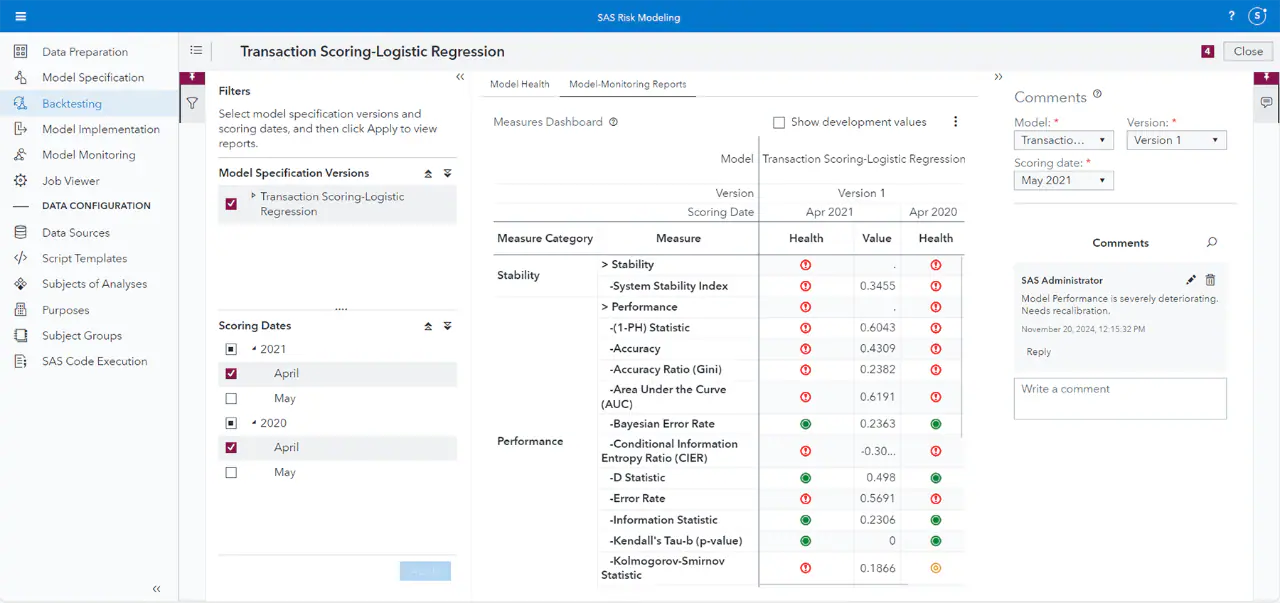Edit the SAS Administrator comment with pencil icon
This screenshot has width=1280, height=603.
(1190, 280)
